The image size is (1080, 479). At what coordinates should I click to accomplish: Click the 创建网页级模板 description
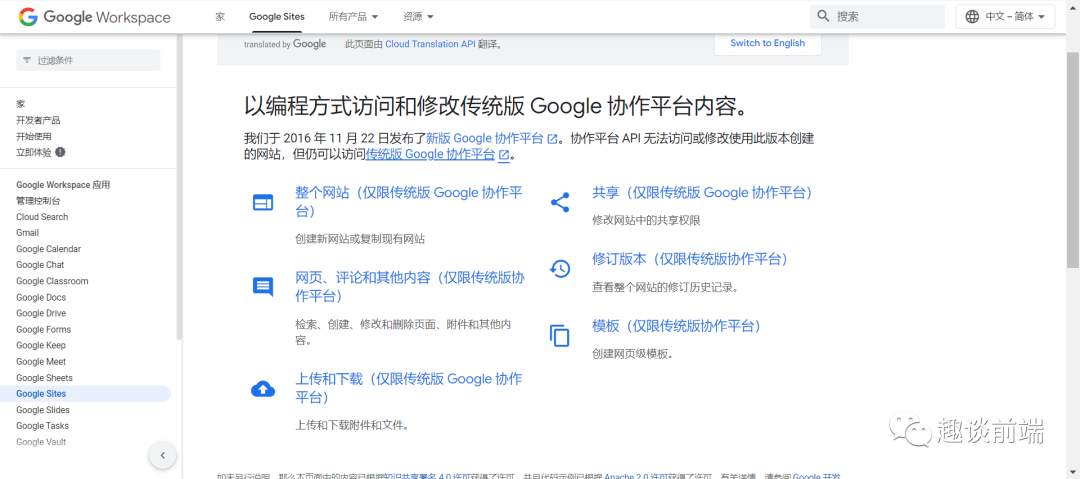[632, 354]
